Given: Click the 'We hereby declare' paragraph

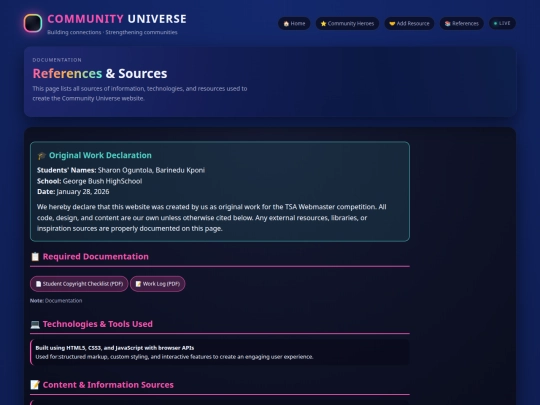Looking at the screenshot, I should 211,218.
